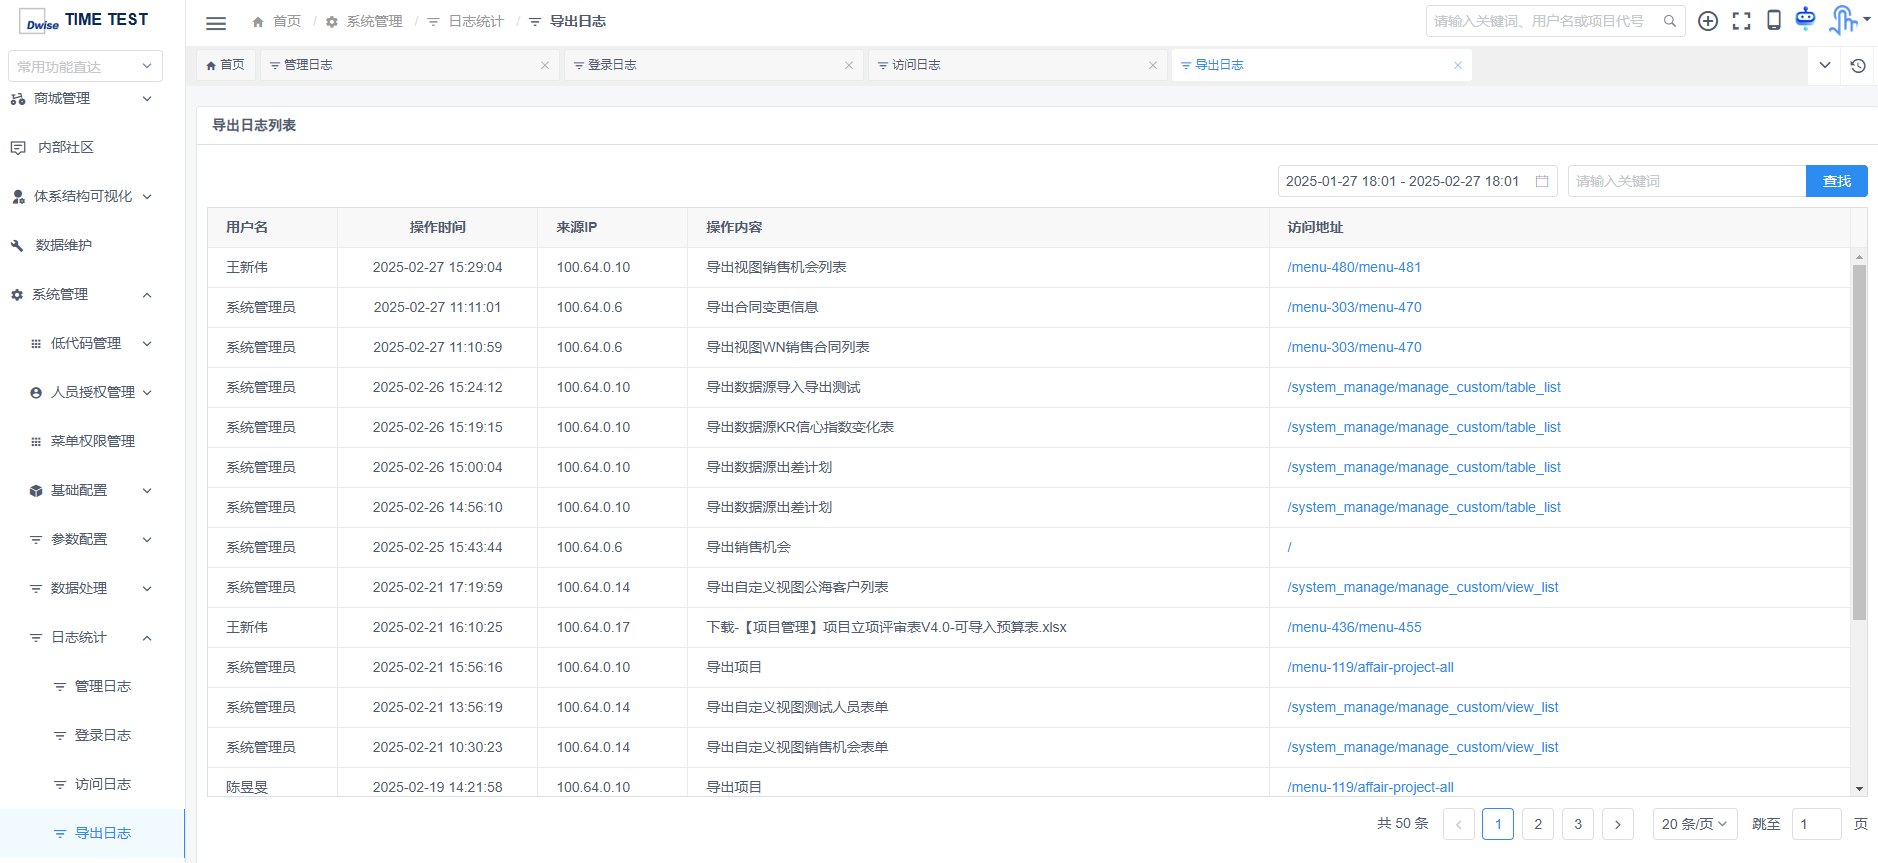The width and height of the screenshot is (1878, 863).
Task: Click the history refresh clock icon
Action: [x=1858, y=65]
